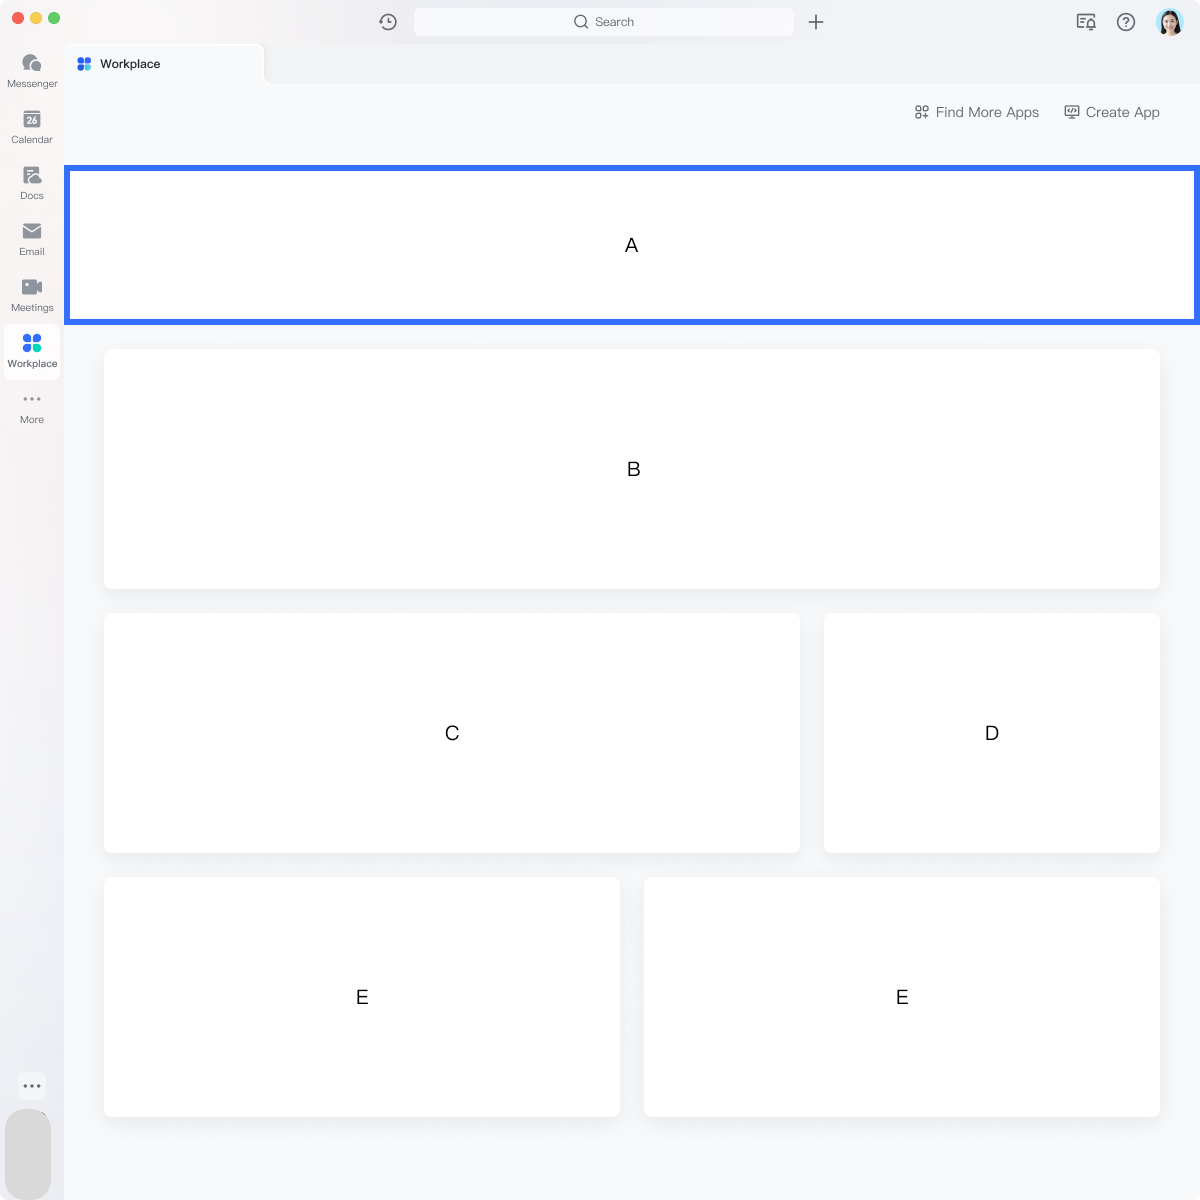Expand the More item in the sidebar
Viewport: 1200px width, 1200px height.
click(32, 406)
